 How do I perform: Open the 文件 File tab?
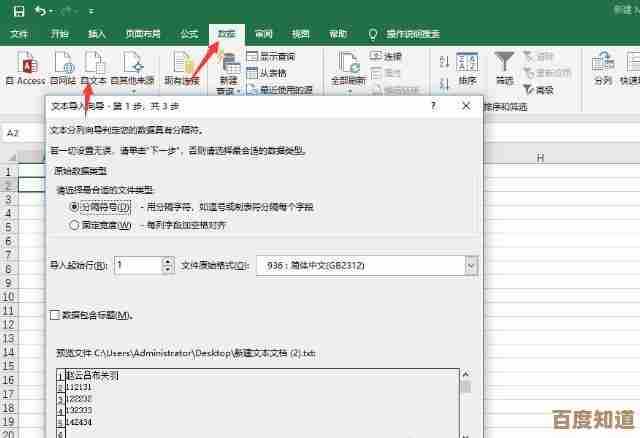tap(19, 34)
